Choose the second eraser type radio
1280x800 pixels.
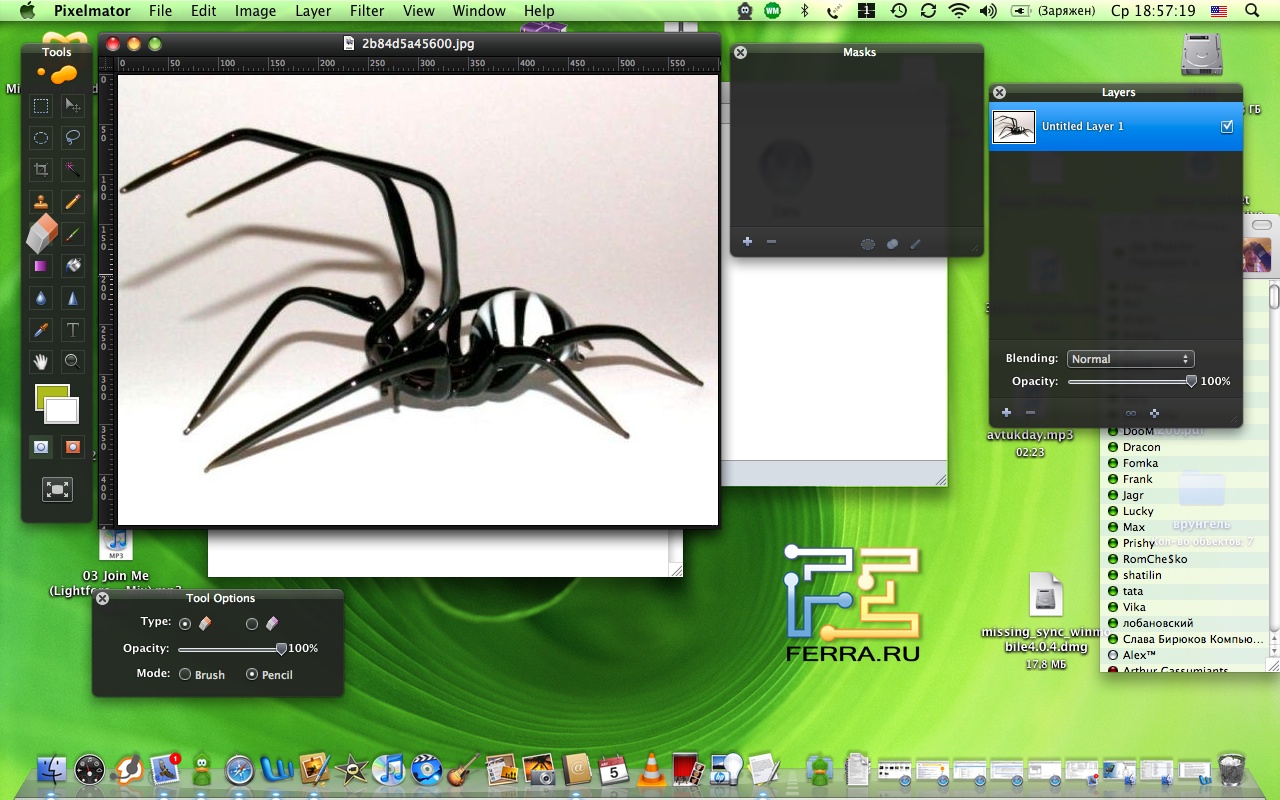252,623
